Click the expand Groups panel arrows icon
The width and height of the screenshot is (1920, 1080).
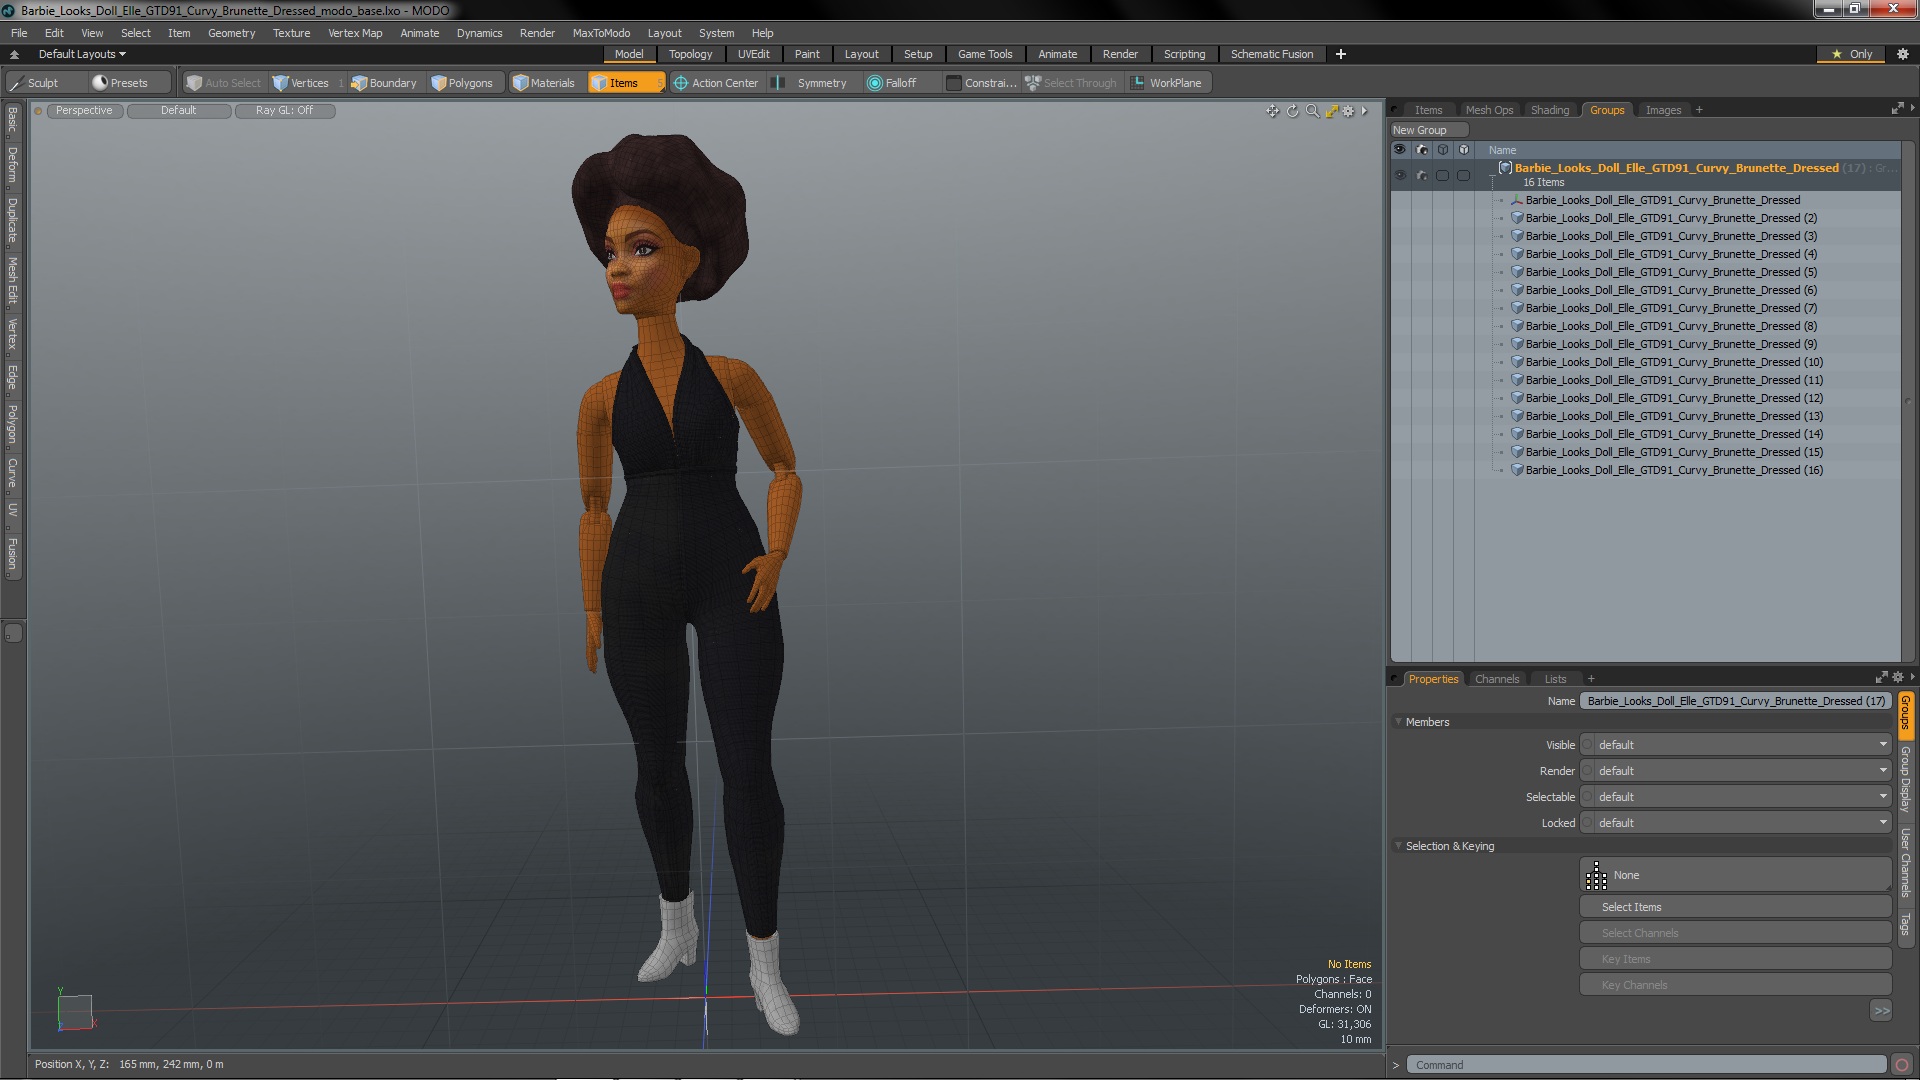click(x=1897, y=109)
